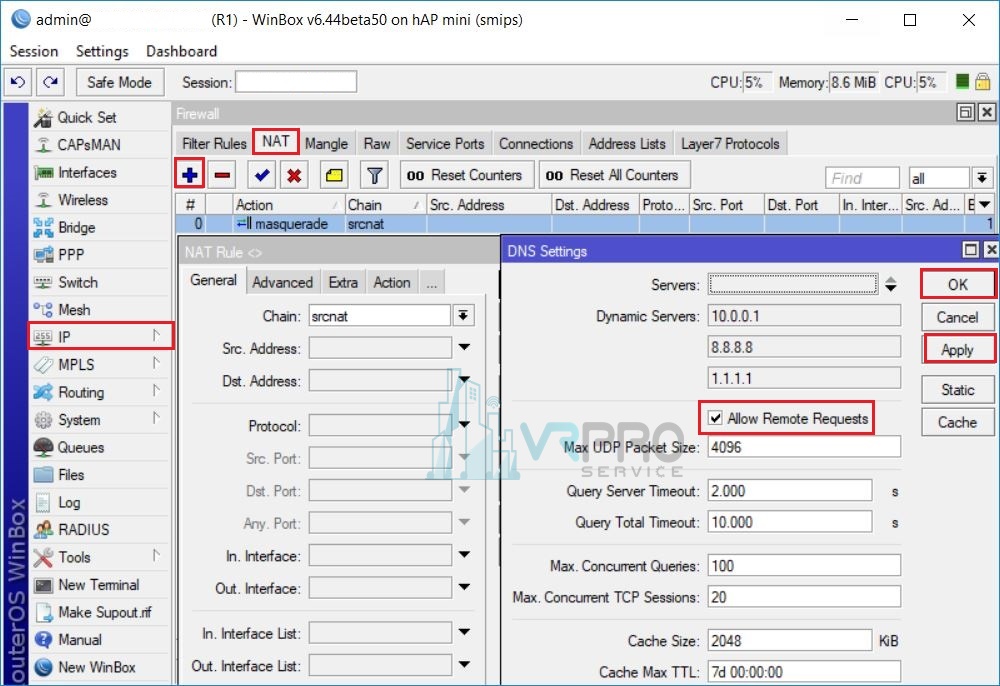Add comment with yellow note icon
Image resolution: width=1000 pixels, height=686 pixels.
334,175
